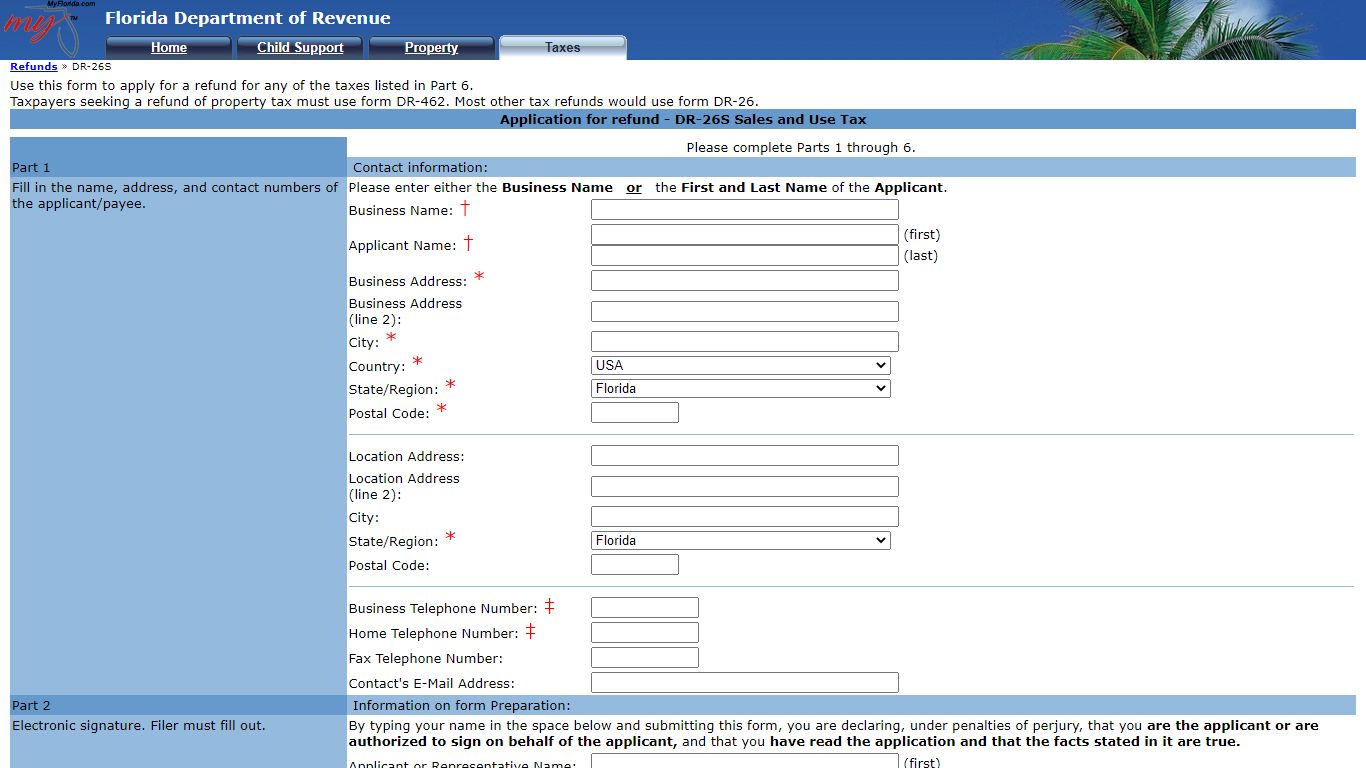Image resolution: width=1366 pixels, height=768 pixels.
Task: Switch to the Property tab
Action: pos(431,47)
